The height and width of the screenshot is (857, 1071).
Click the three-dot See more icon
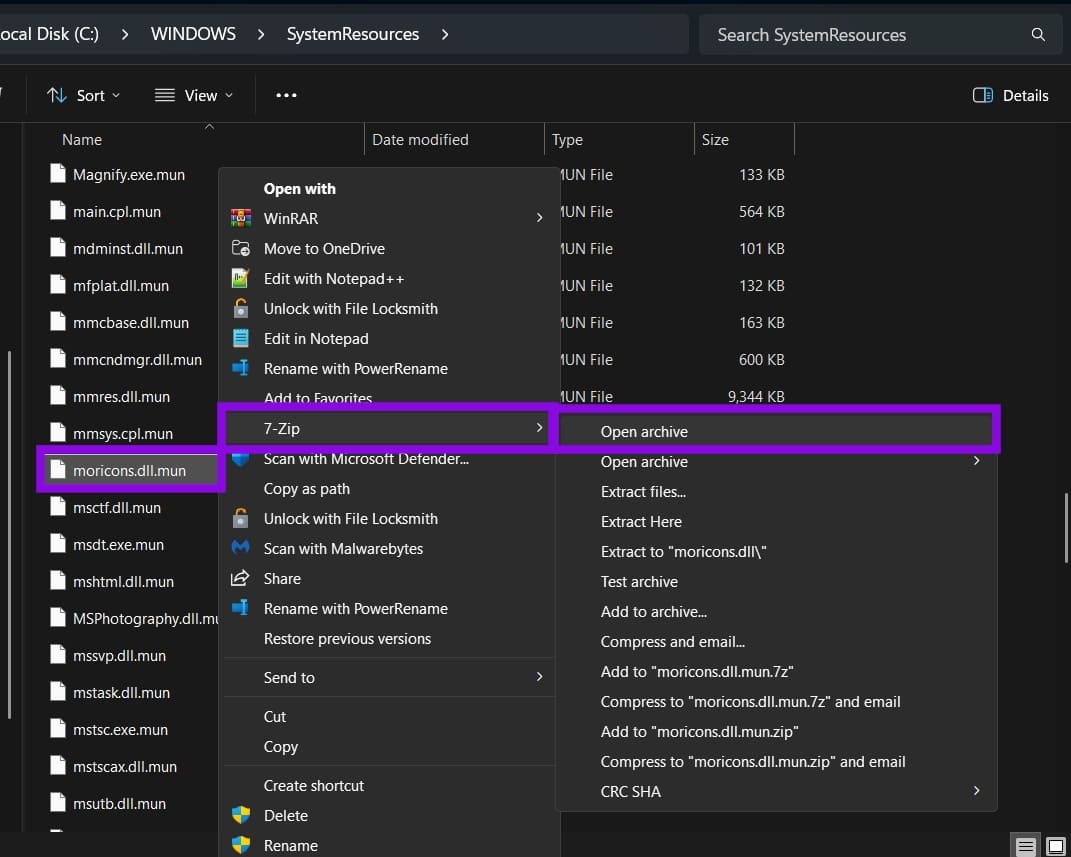pos(286,96)
